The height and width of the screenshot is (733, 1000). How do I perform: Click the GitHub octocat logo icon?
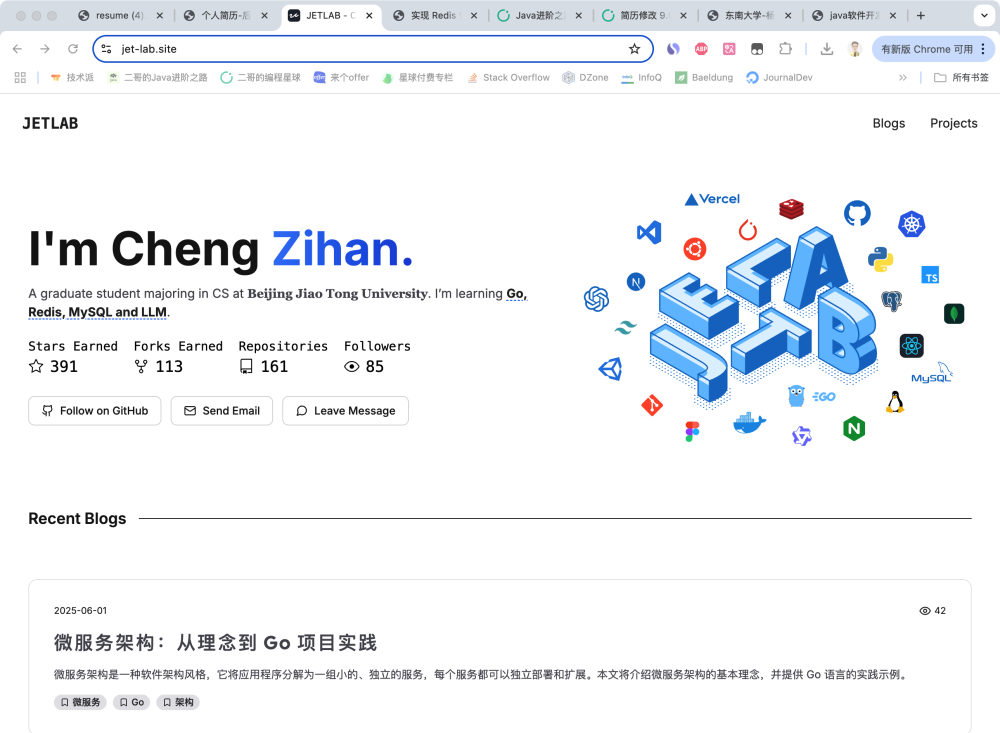point(857,213)
